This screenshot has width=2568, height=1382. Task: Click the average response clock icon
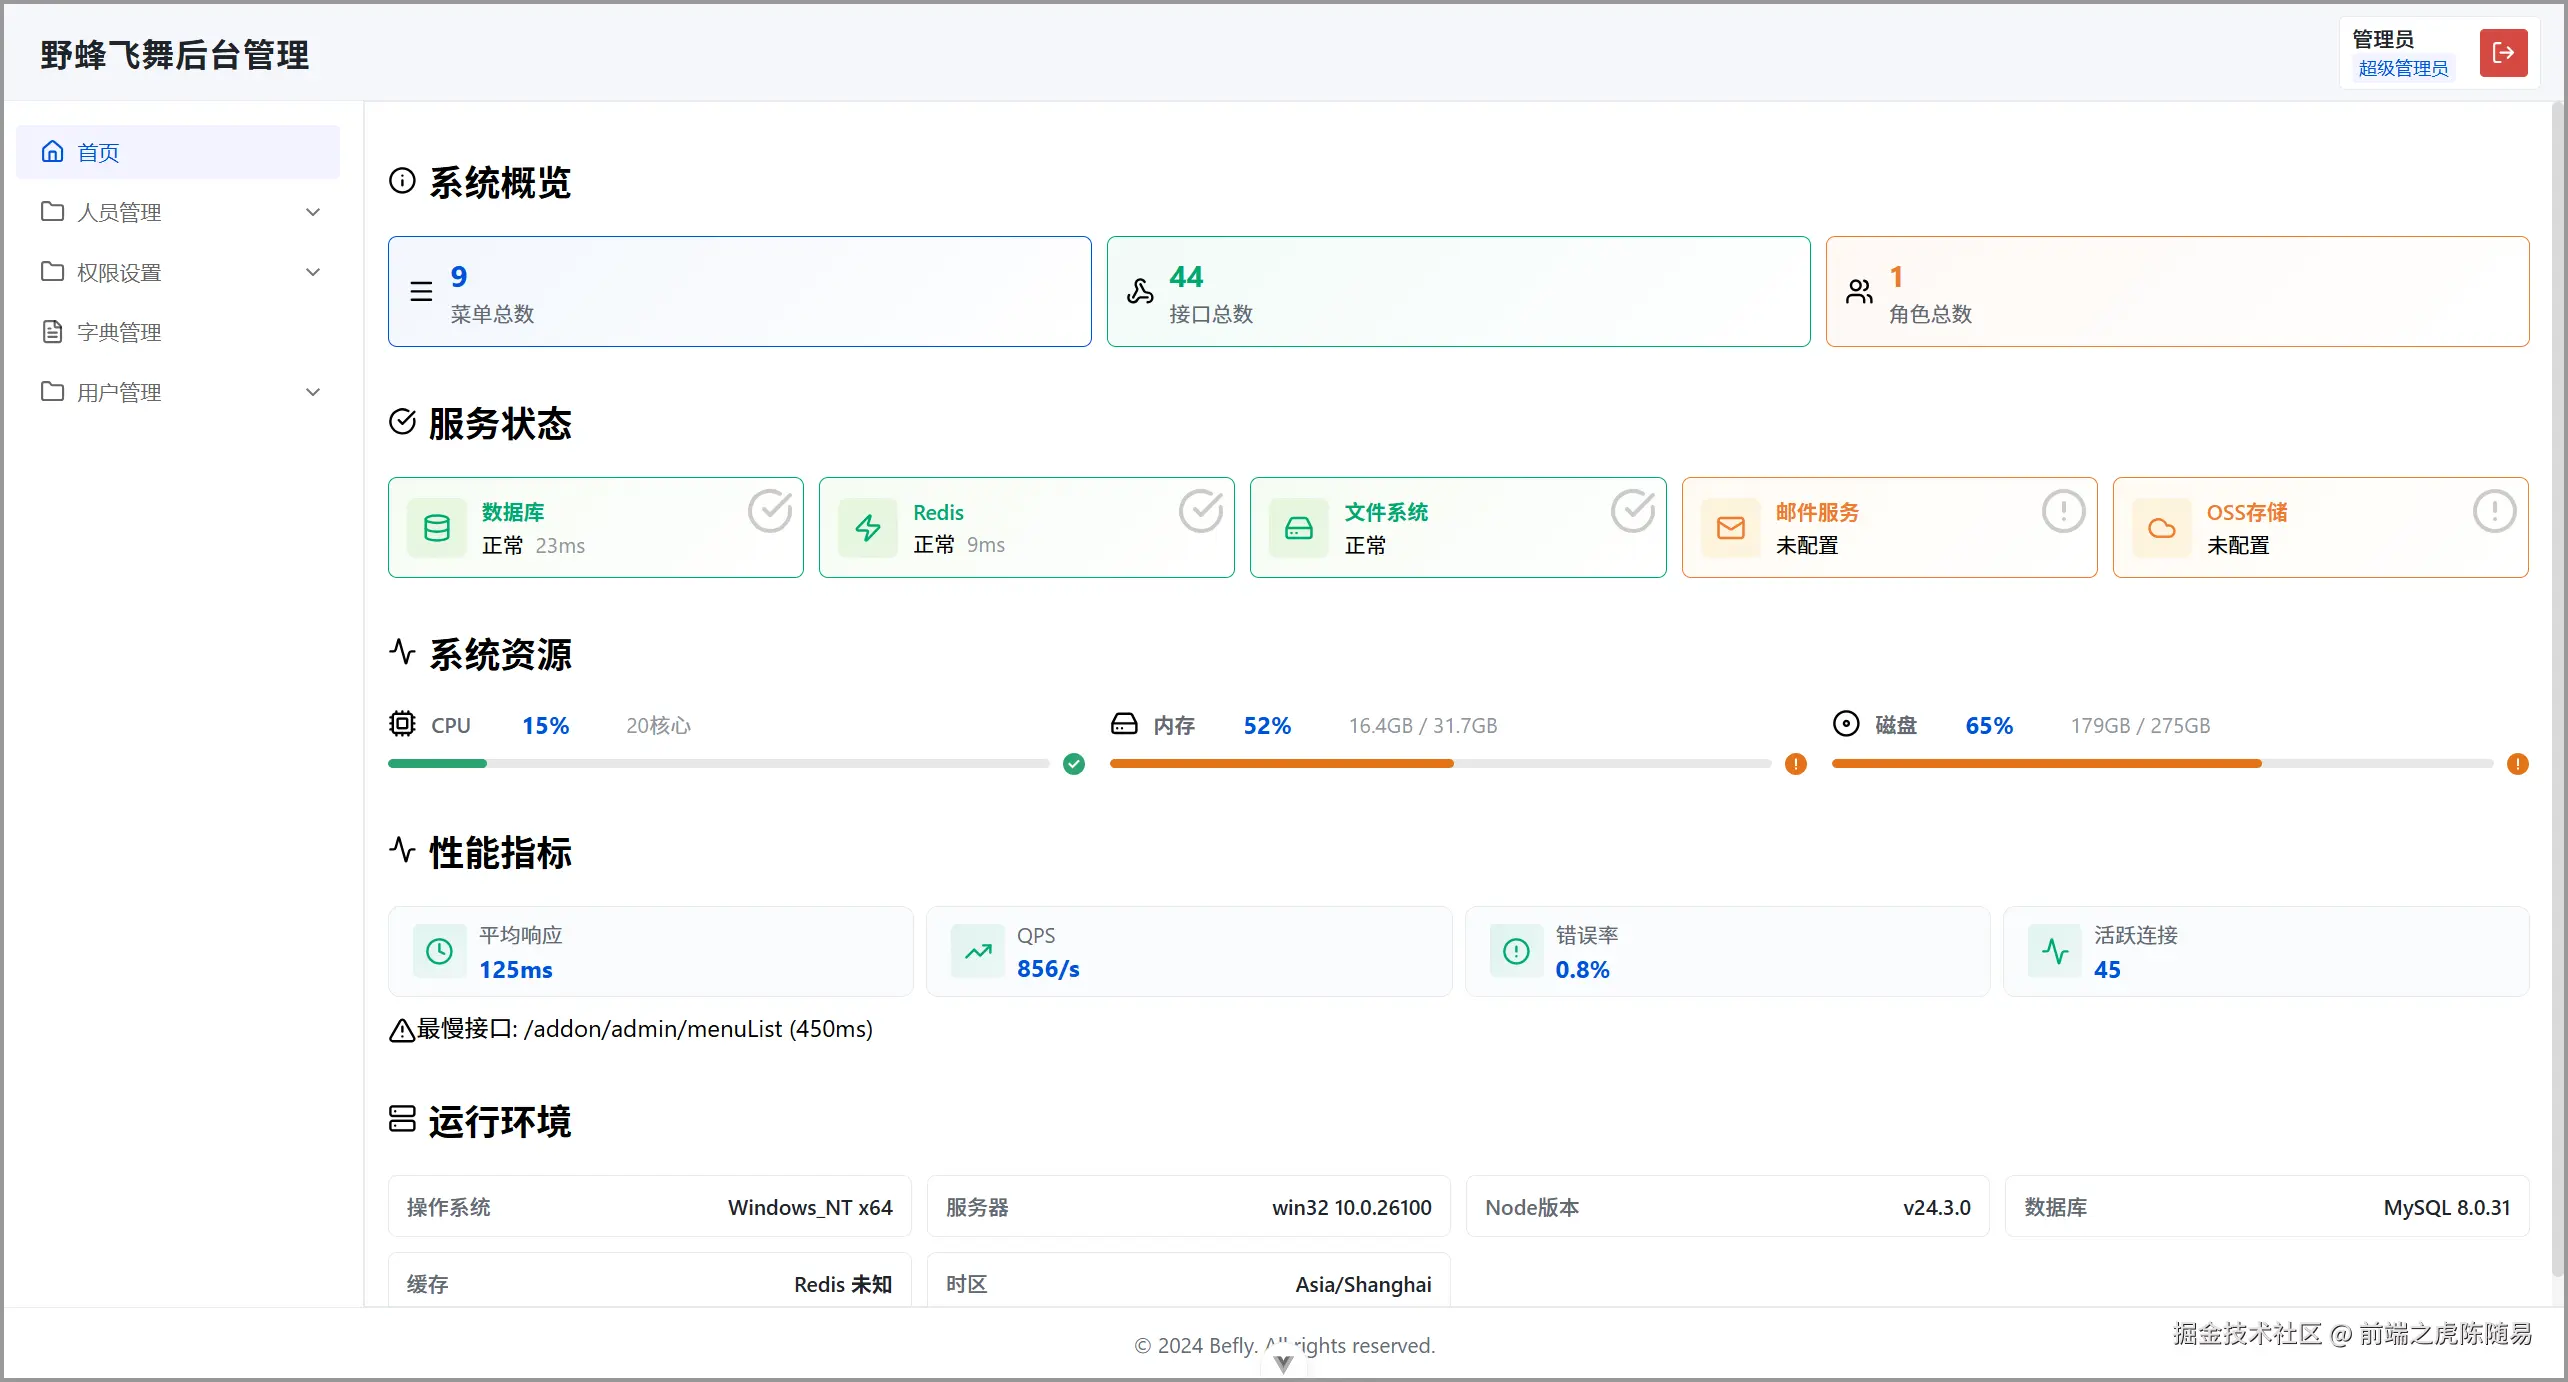click(x=439, y=951)
